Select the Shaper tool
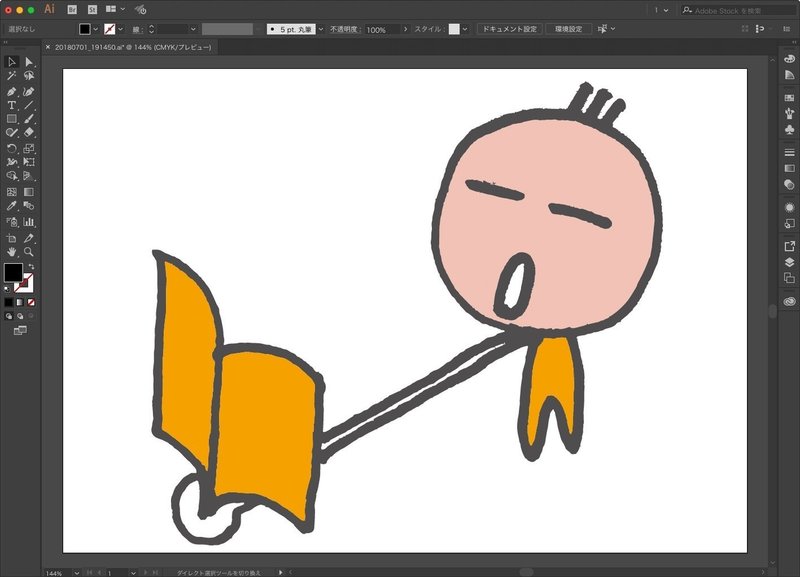The height and width of the screenshot is (577, 800). (11, 133)
